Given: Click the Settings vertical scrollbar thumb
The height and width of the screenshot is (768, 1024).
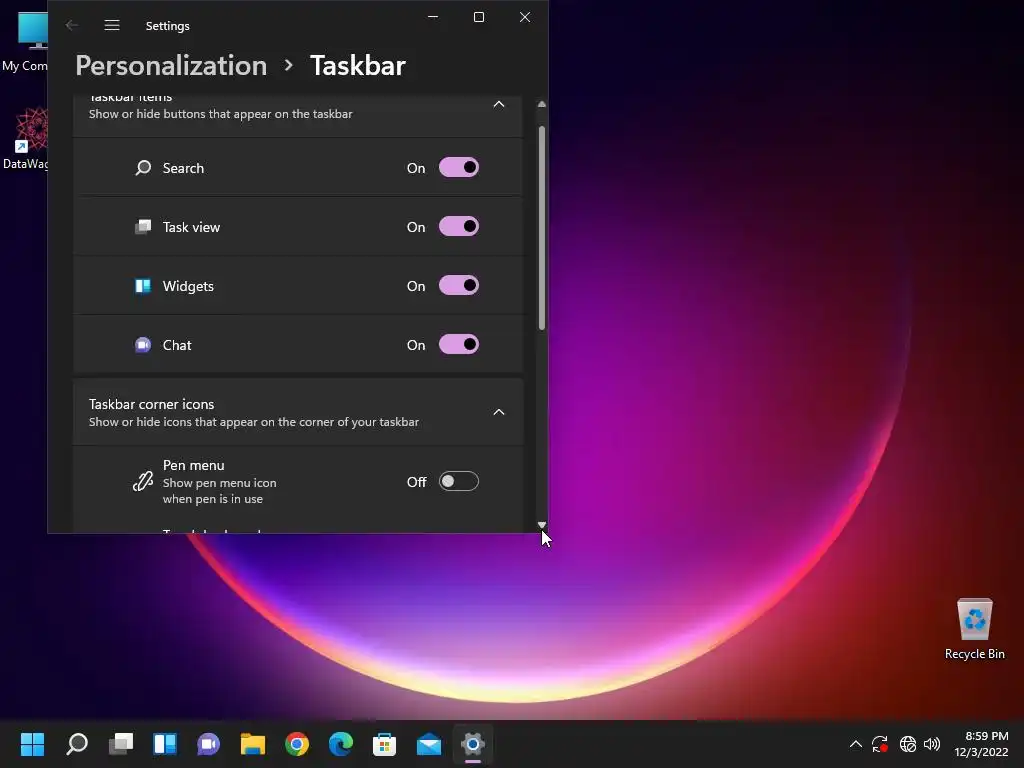Looking at the screenshot, I should 541,228.
